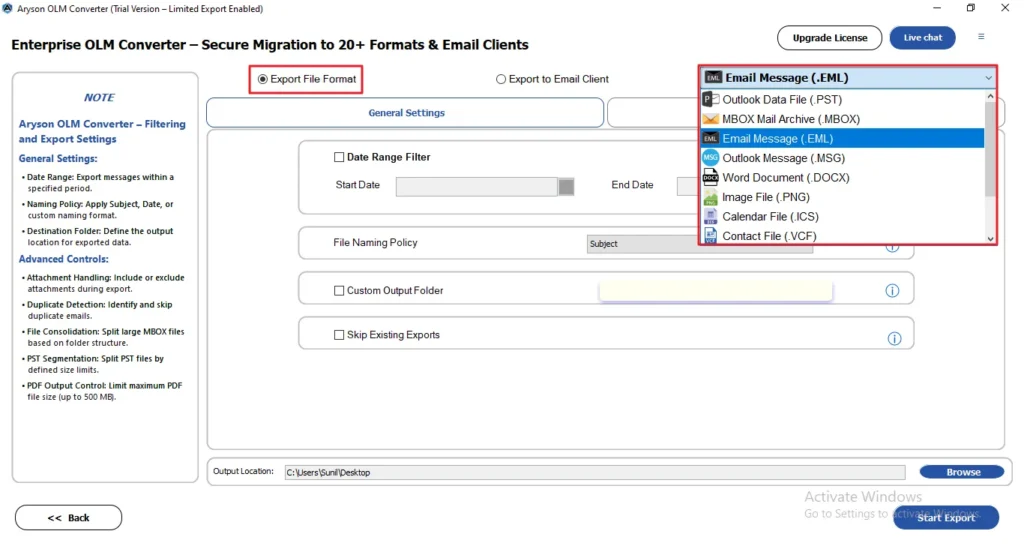Viewport: 1024px width, 546px height.
Task: Choose Outlook Message (.MSG) format
Action: [x=842, y=158]
